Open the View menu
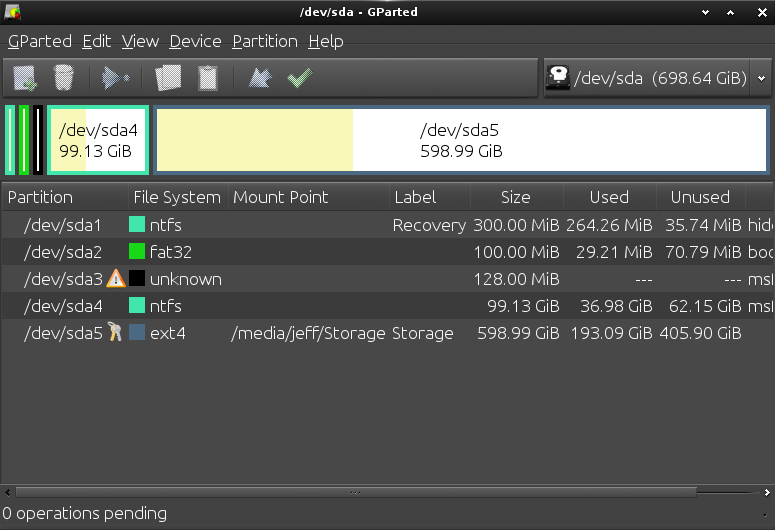 (x=140, y=42)
